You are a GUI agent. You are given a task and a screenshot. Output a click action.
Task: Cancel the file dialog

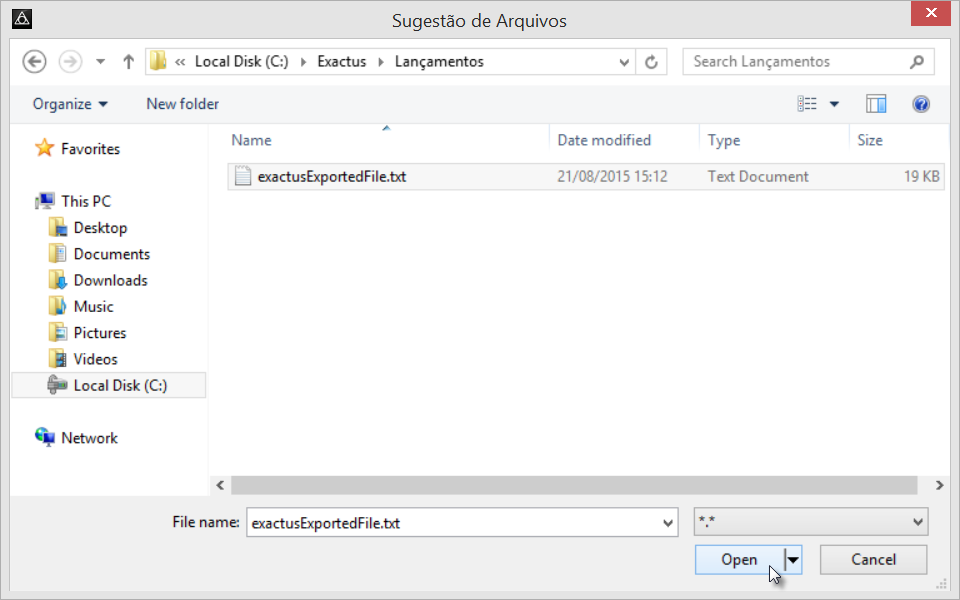873,560
